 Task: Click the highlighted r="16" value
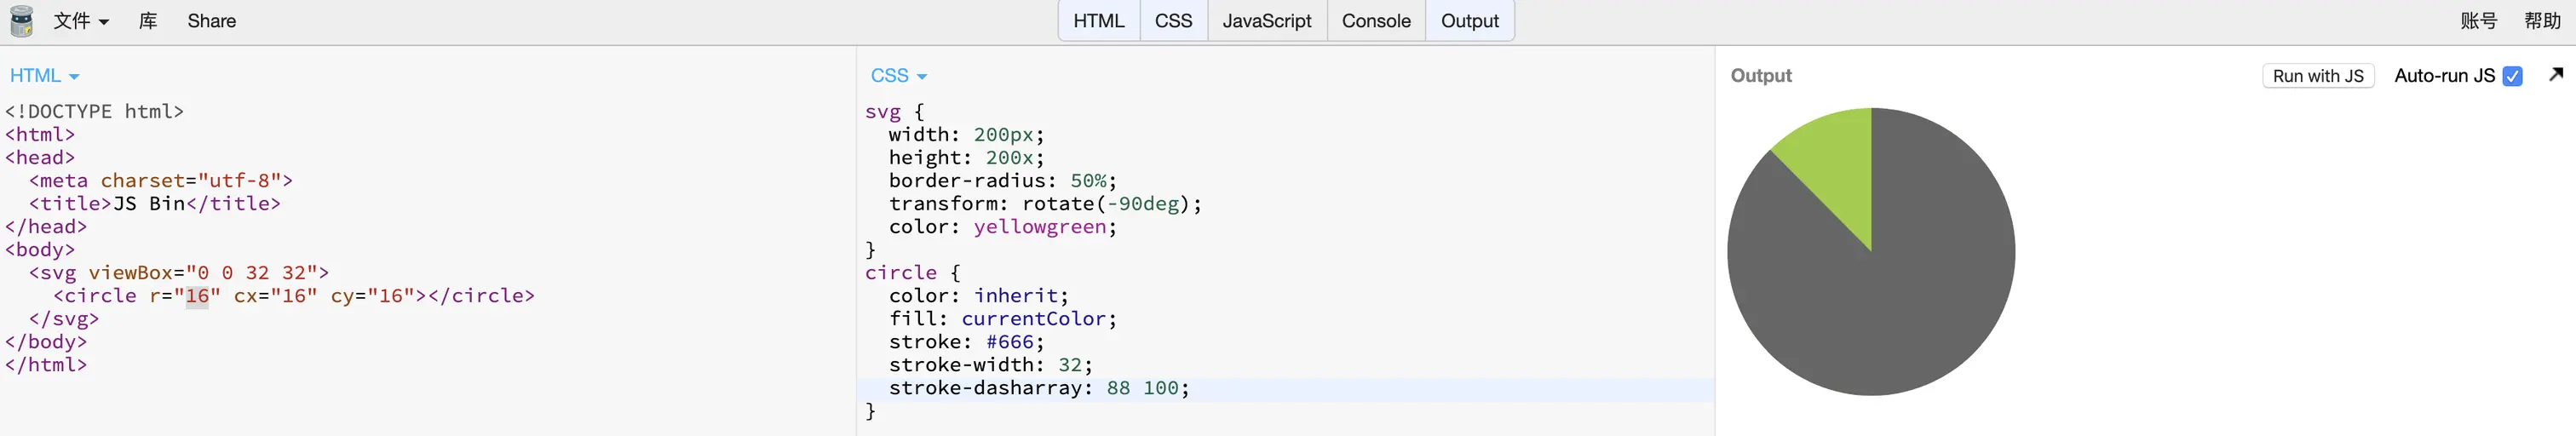coord(197,296)
